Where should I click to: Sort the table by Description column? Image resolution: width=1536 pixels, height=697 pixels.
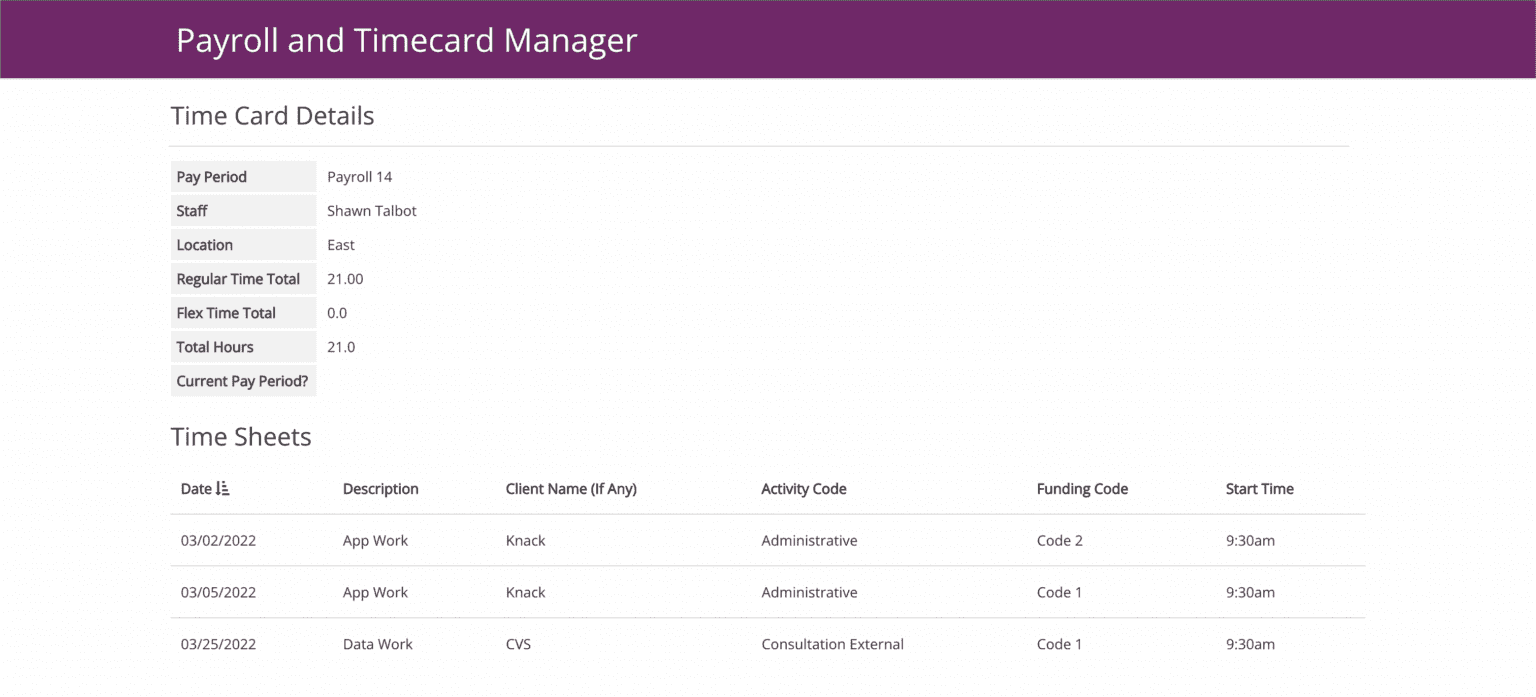[x=380, y=488]
